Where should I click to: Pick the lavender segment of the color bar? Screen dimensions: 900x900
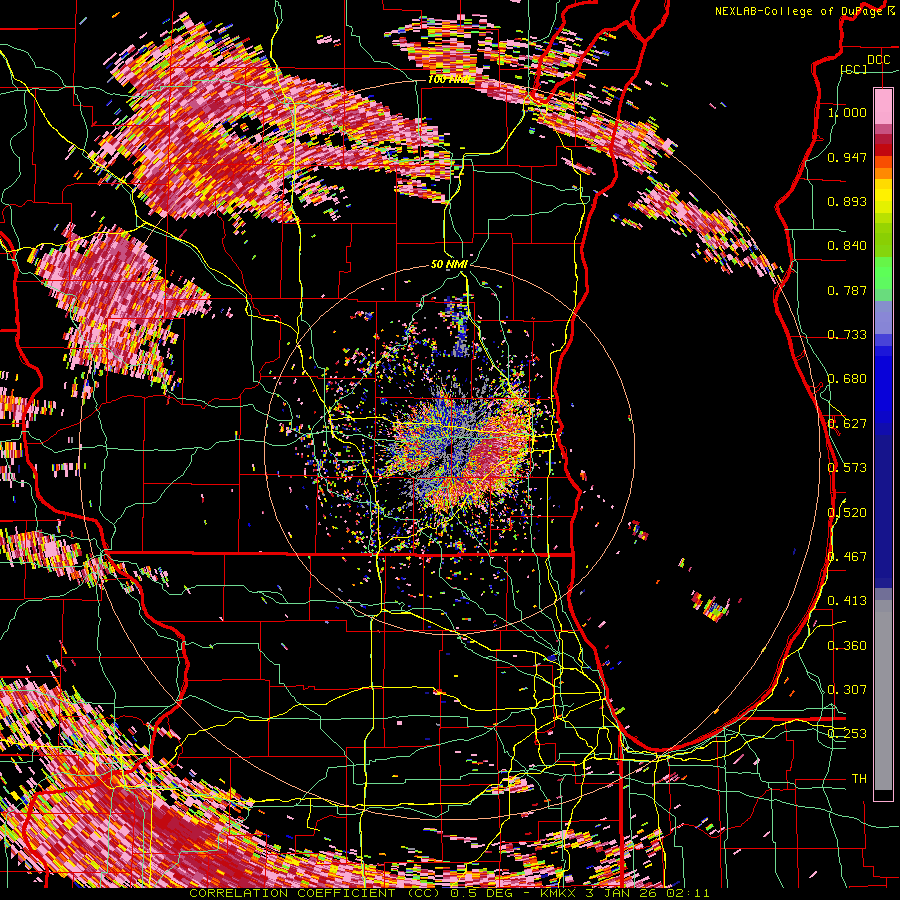point(883,317)
